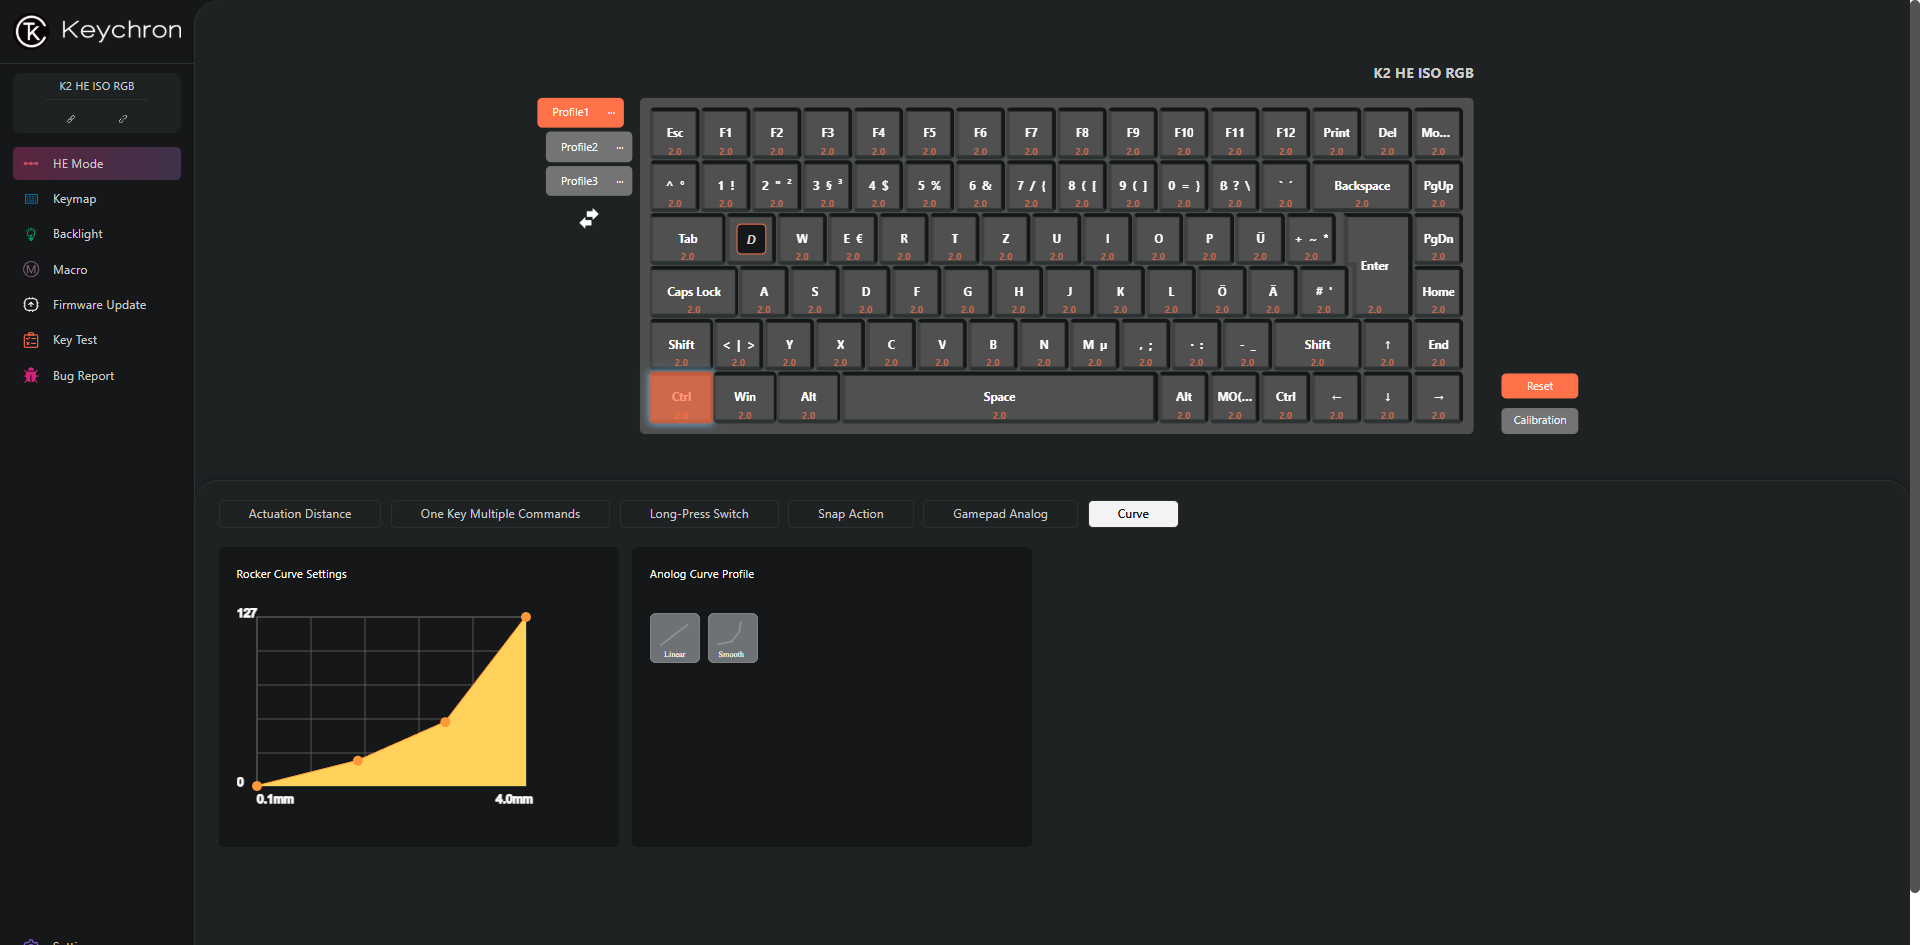Open the One Key Multiple Commands tab
1920x945 pixels.
click(500, 514)
